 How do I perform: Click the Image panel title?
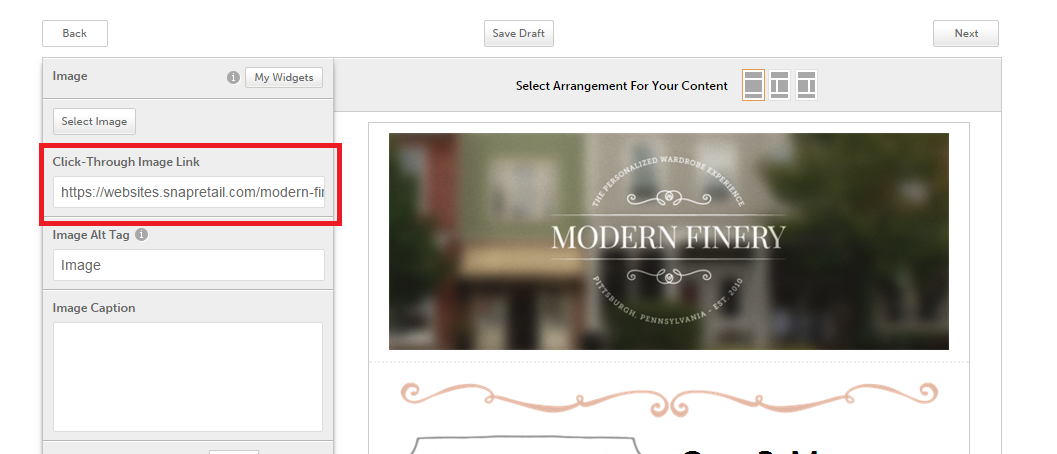click(70, 76)
